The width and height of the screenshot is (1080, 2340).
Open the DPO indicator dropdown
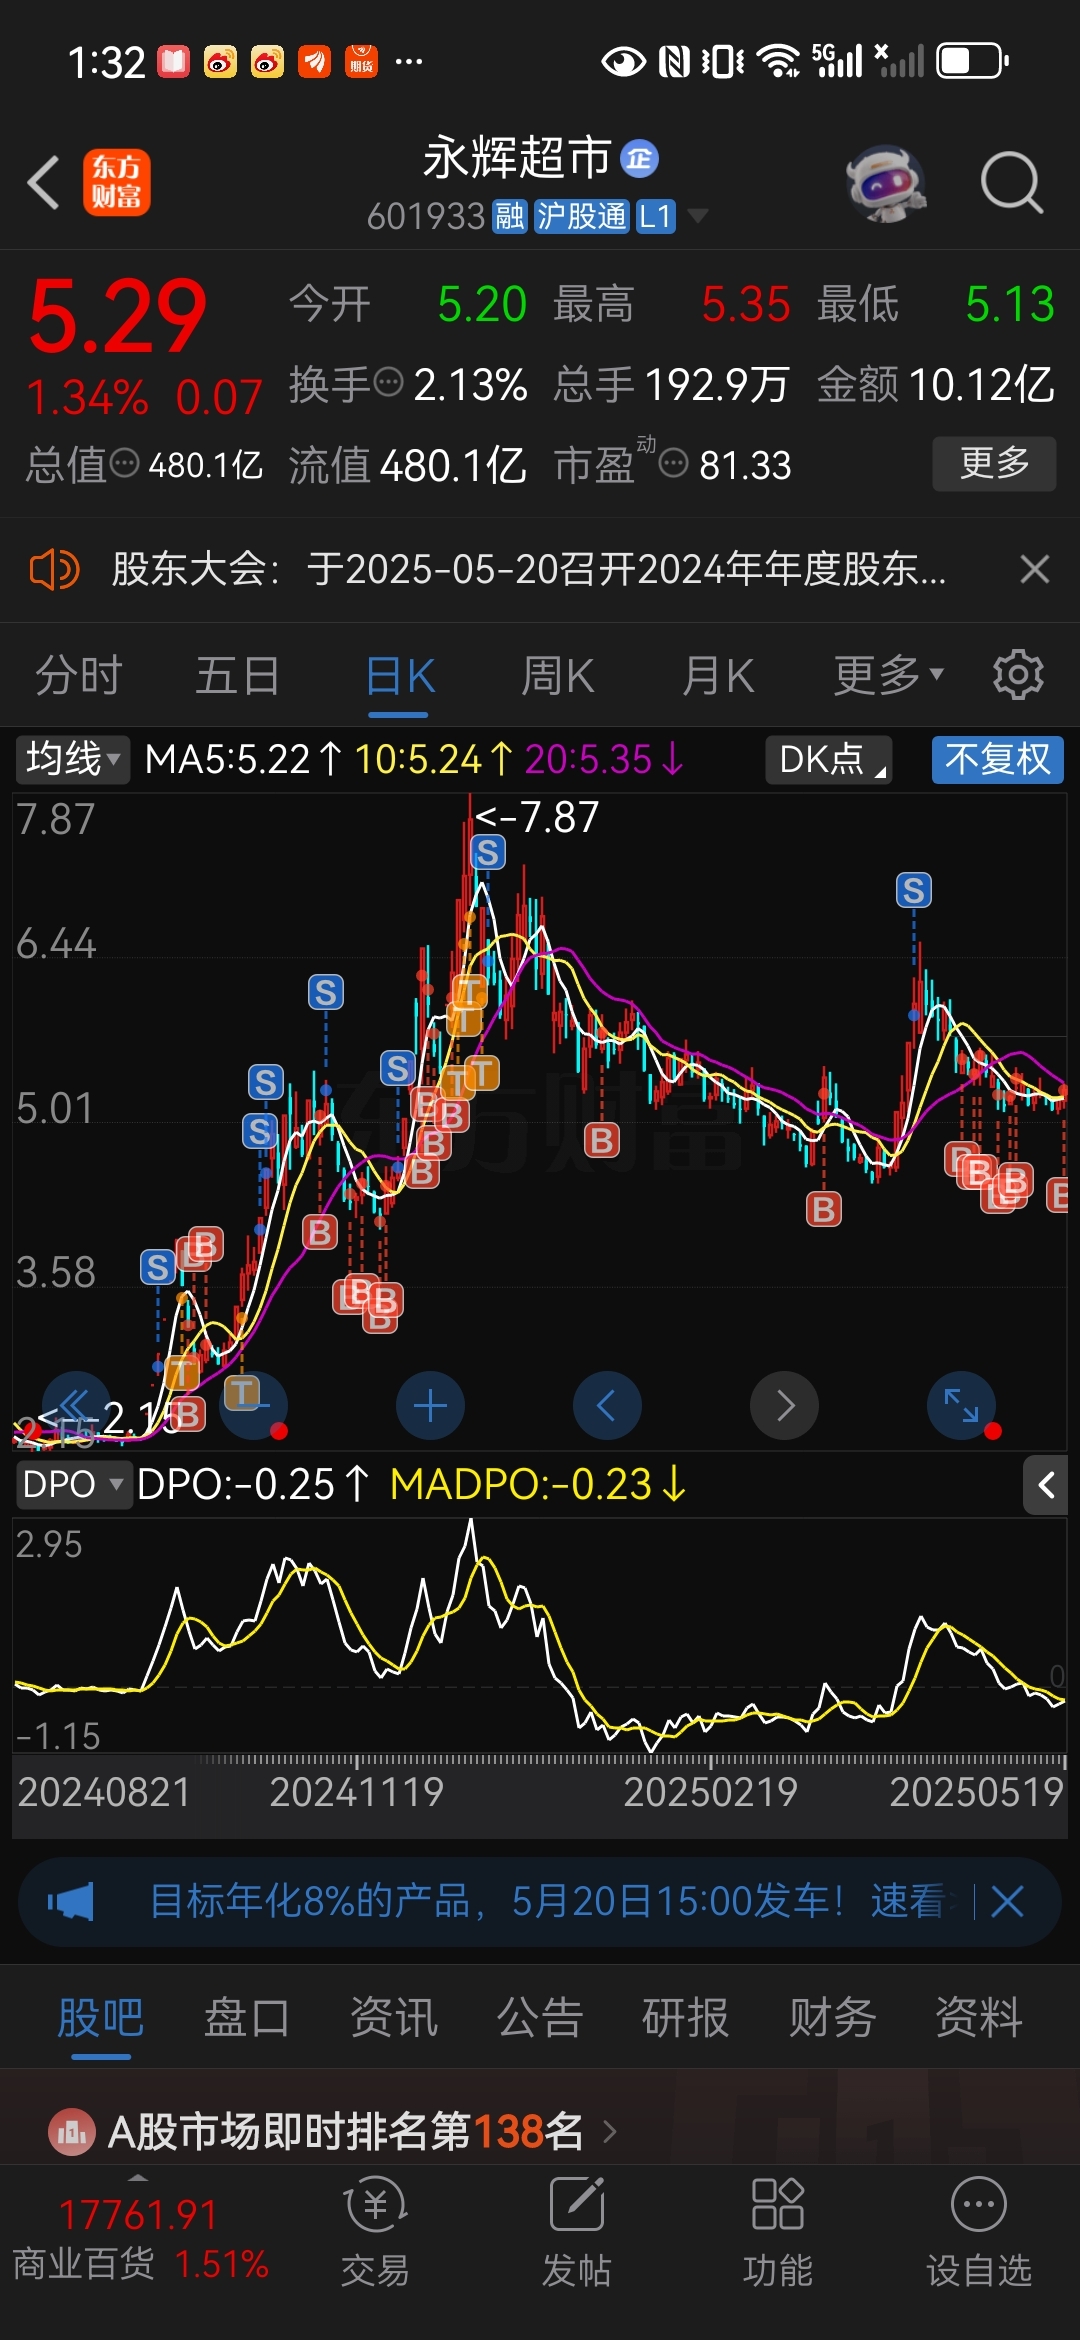pos(73,1484)
